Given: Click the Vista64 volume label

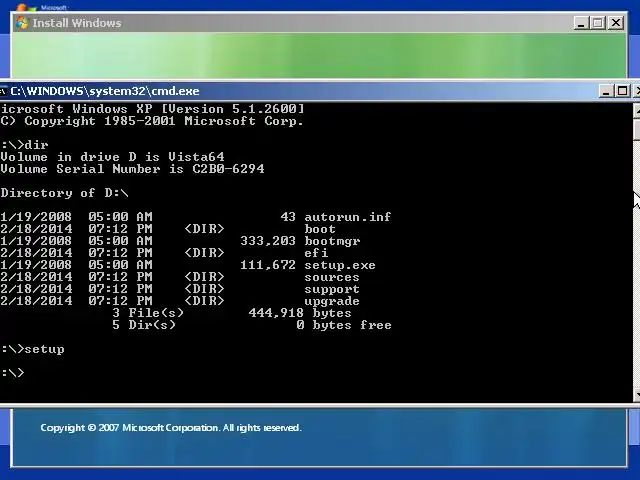Looking at the screenshot, I should point(196,157).
